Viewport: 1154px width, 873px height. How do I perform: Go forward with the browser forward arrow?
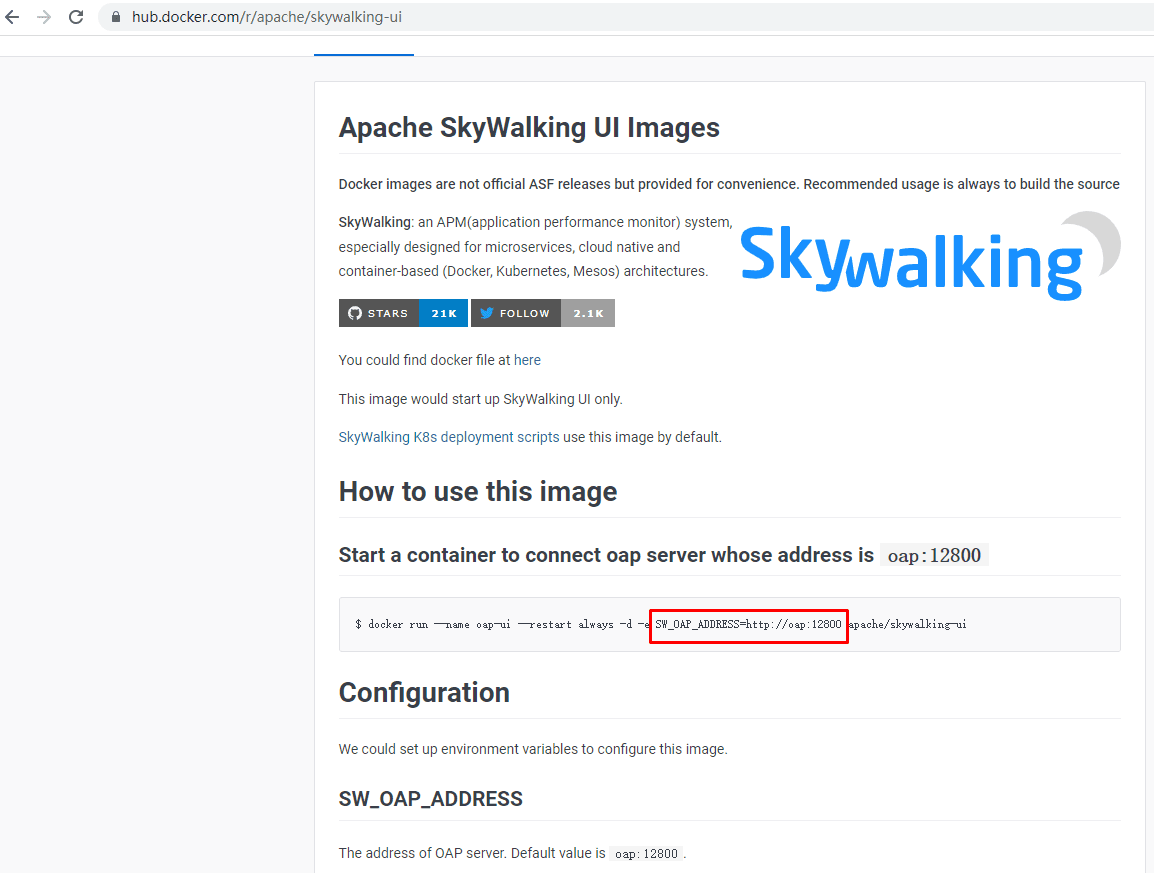[44, 17]
